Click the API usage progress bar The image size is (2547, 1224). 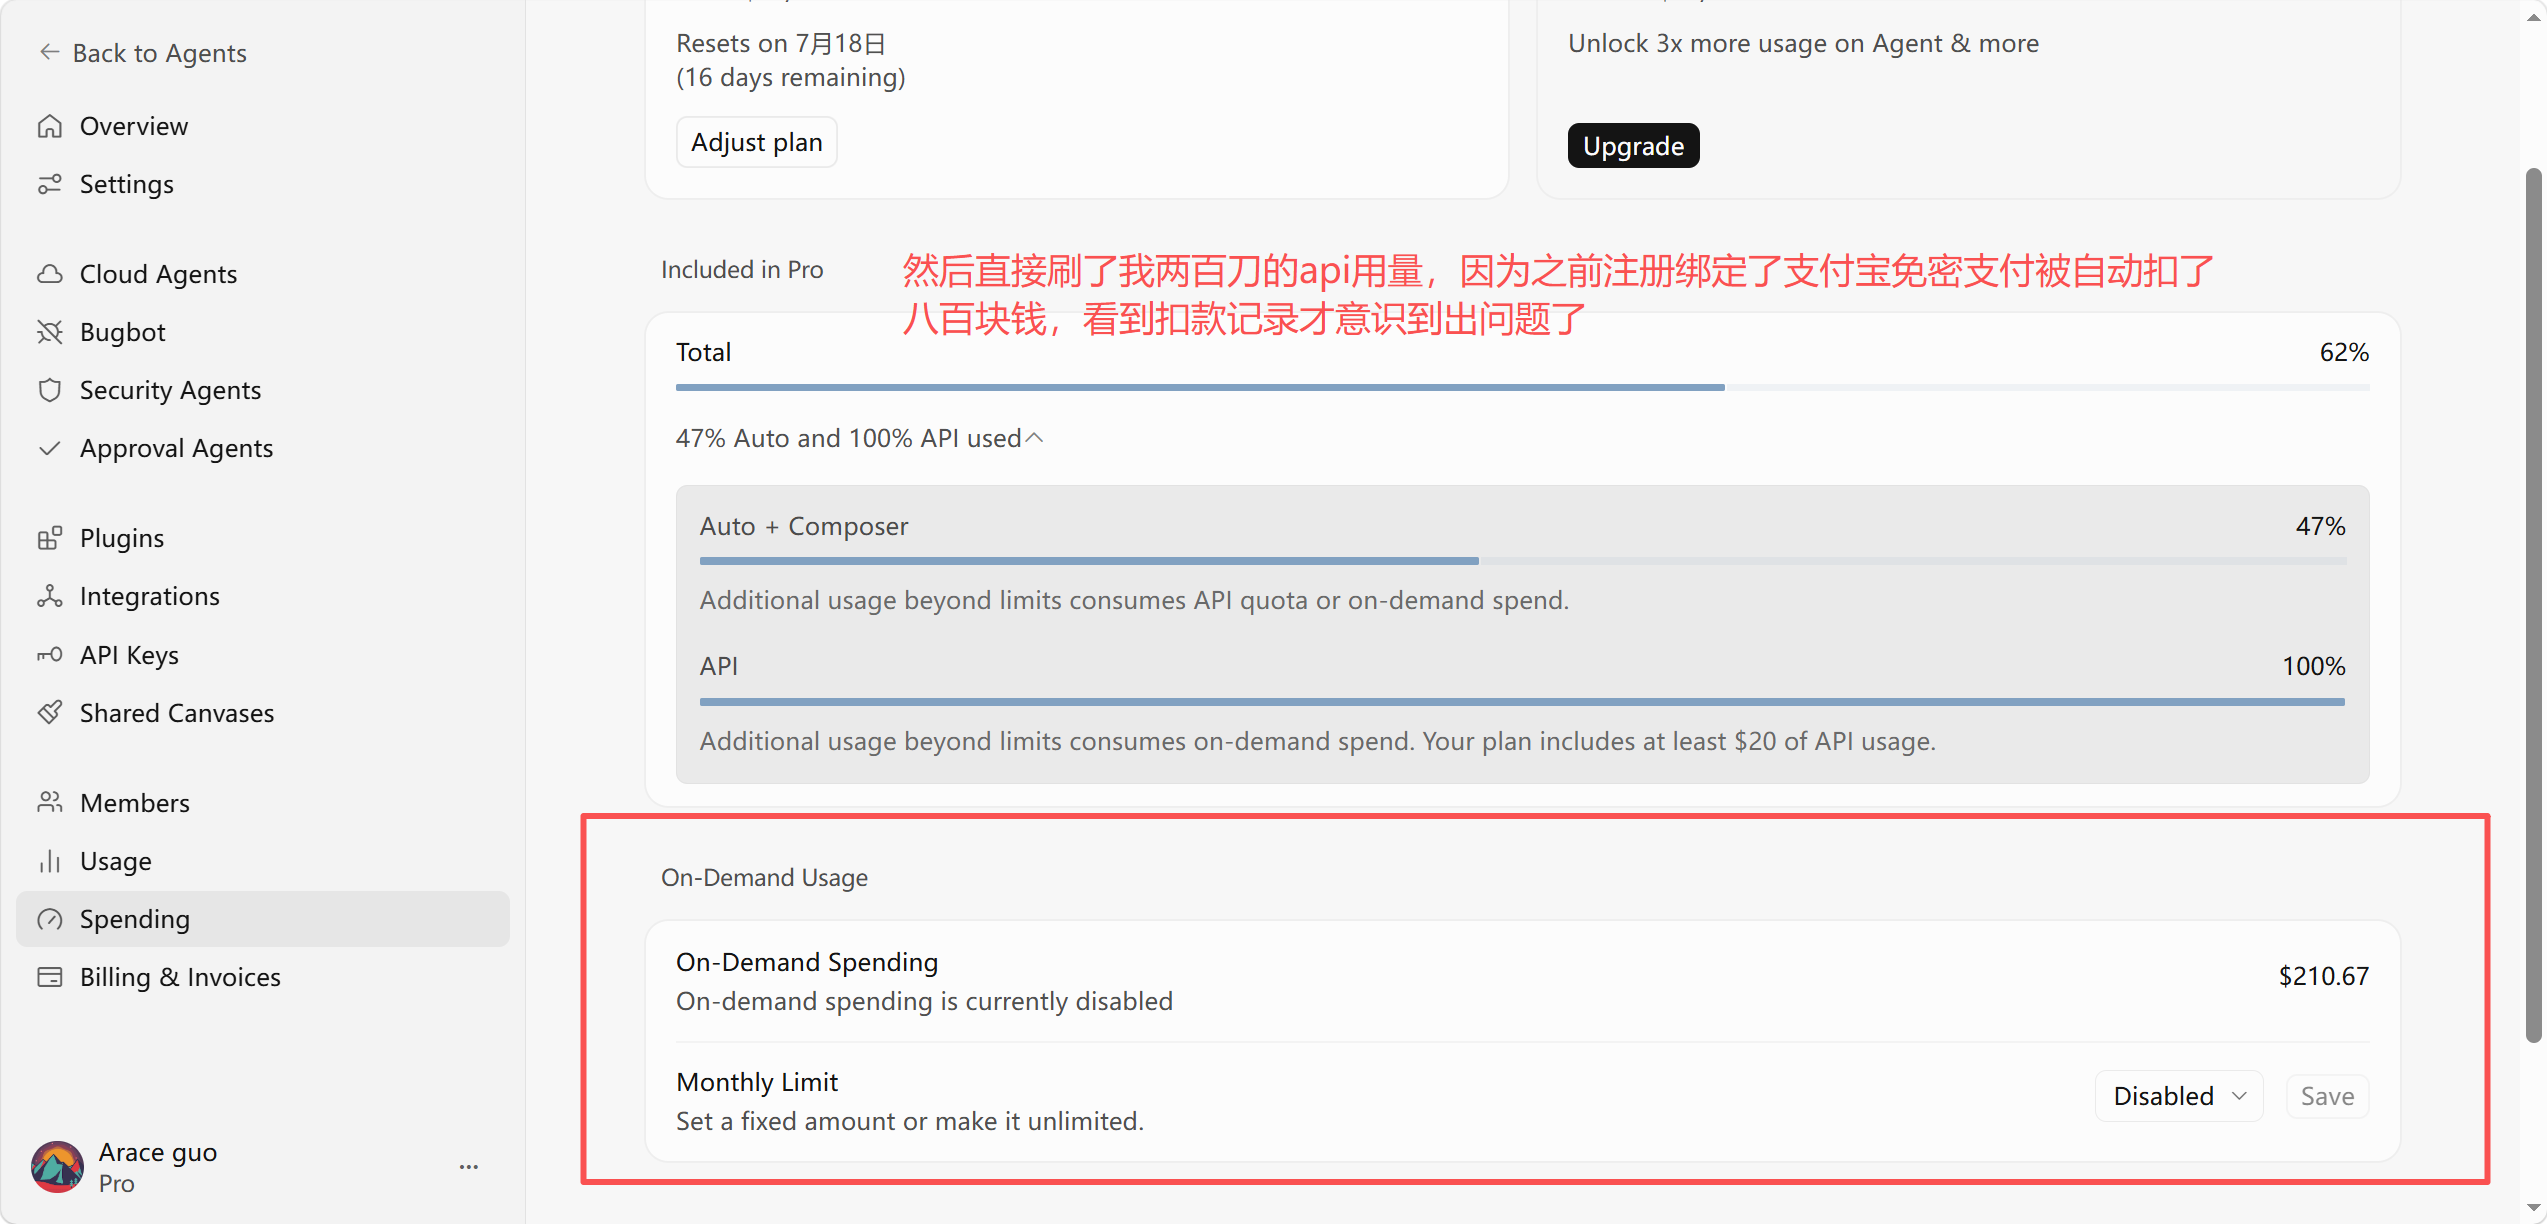(1522, 702)
